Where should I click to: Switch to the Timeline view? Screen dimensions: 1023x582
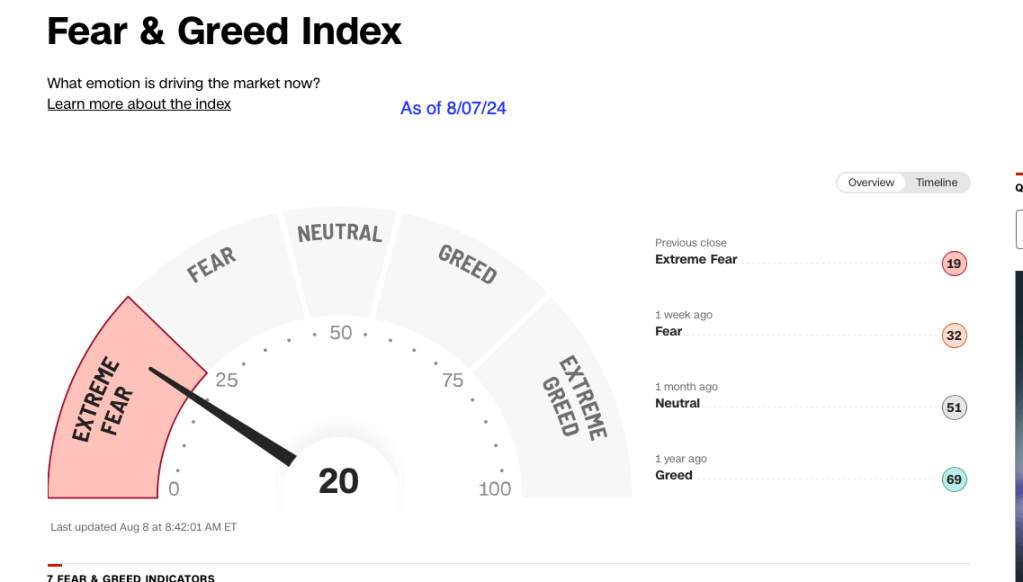tap(936, 183)
